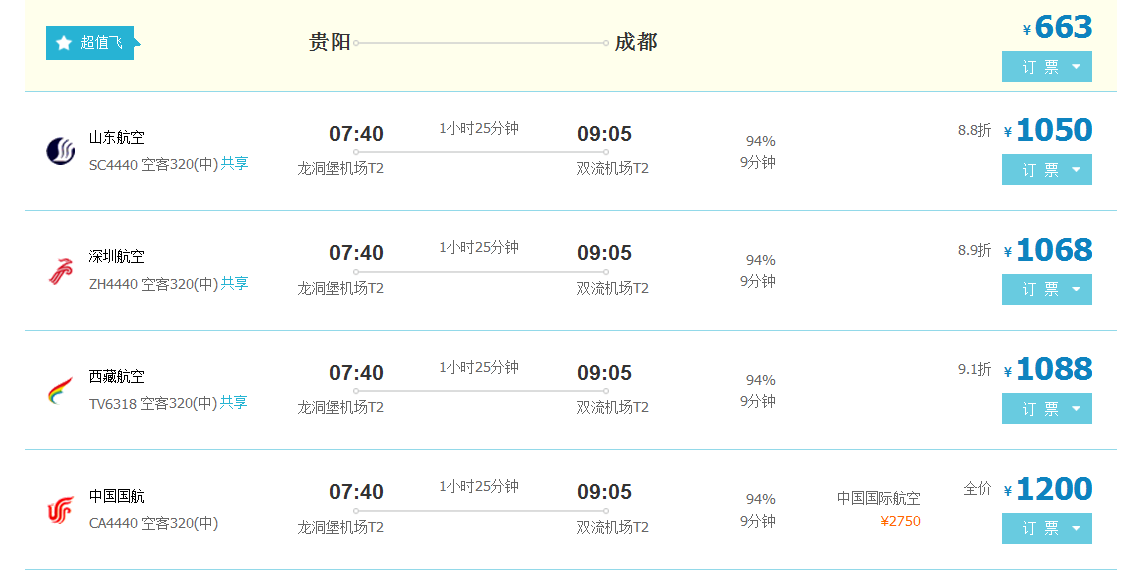Click 双流机场T2 on the ZH4440 row

[613, 288]
